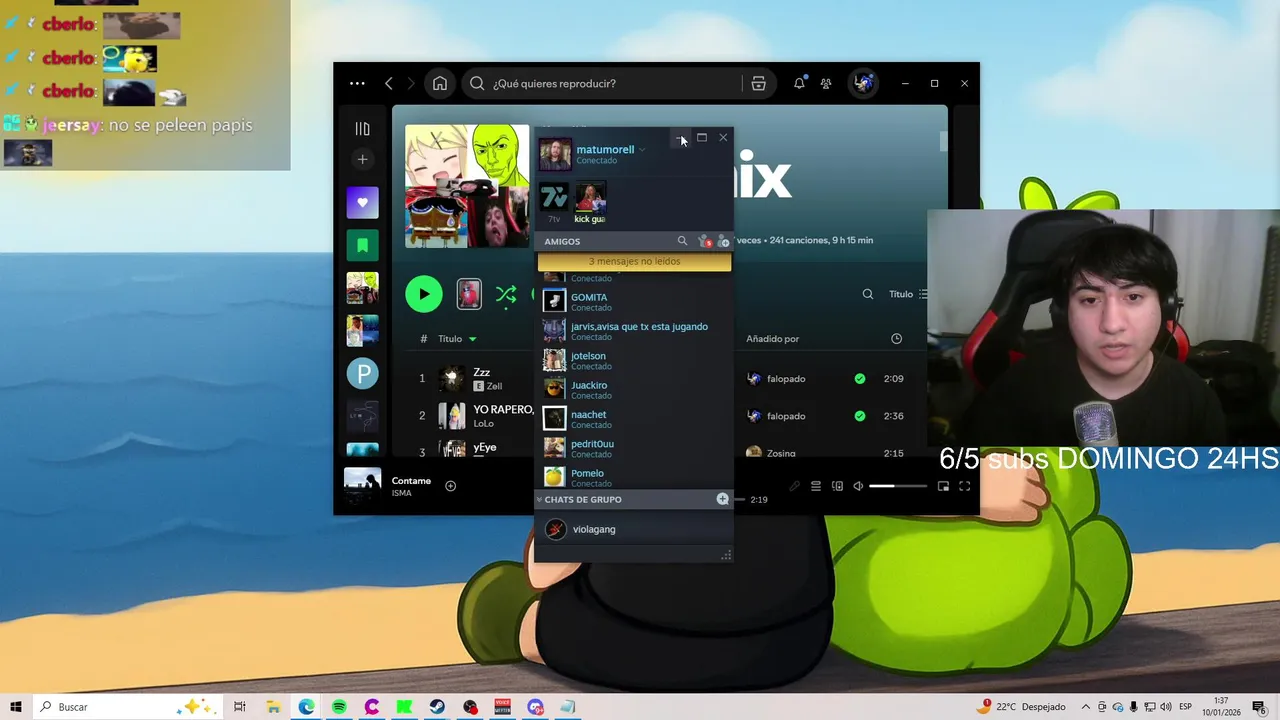Image resolution: width=1280 pixels, height=720 pixels.
Task: Click matumorell's Steam avatar
Action: 555,154
